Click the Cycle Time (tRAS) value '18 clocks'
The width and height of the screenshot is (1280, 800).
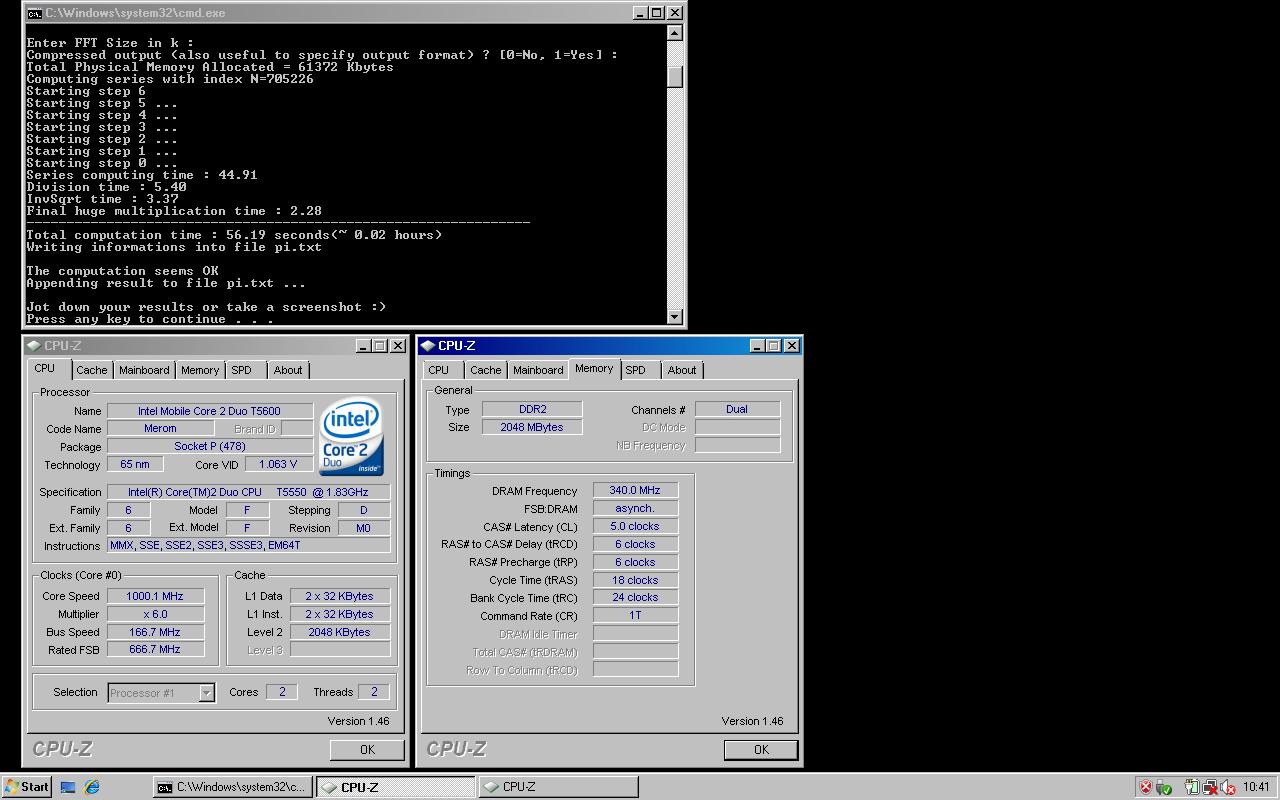pyautogui.click(x=635, y=580)
